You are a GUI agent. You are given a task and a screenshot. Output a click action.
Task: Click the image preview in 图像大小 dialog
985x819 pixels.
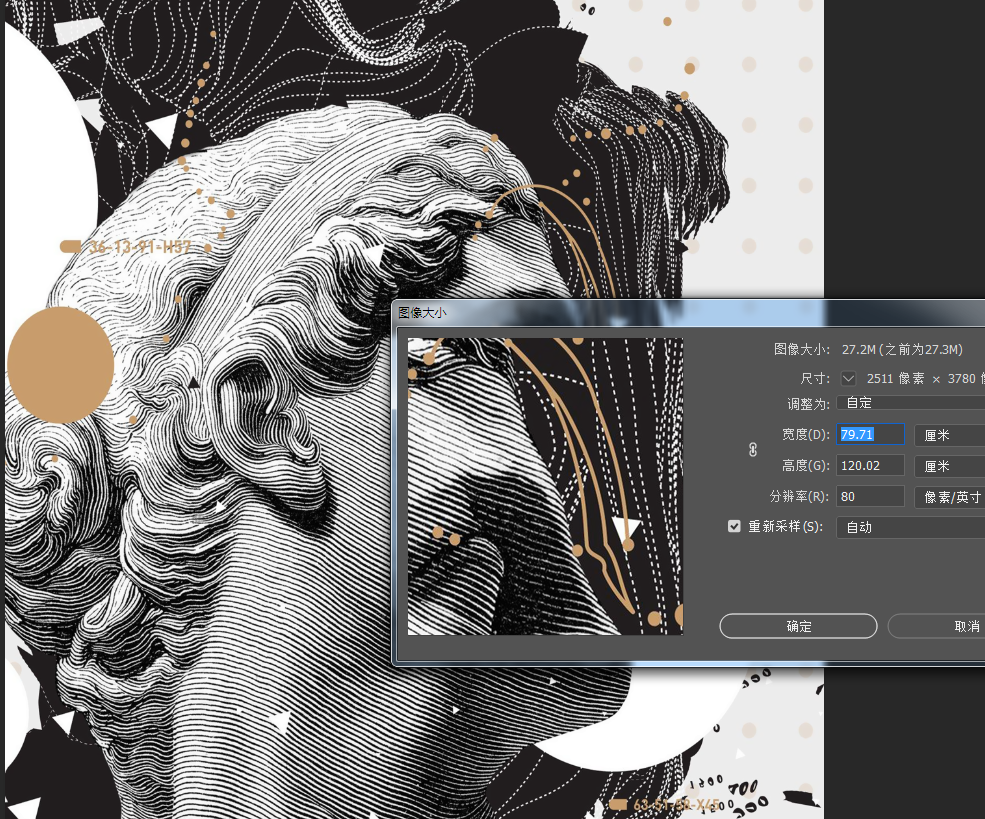point(545,486)
